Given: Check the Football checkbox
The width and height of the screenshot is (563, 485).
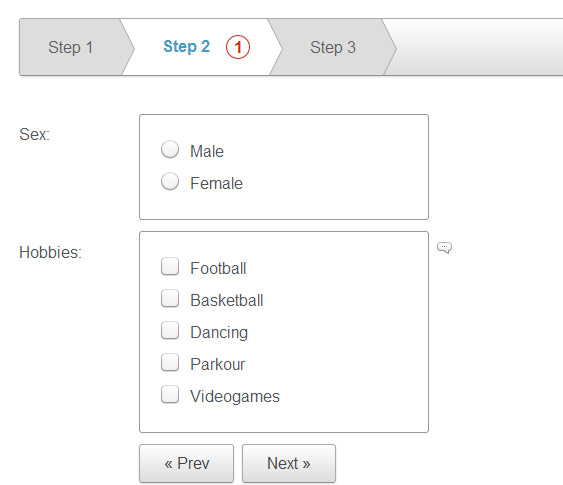Looking at the screenshot, I should coord(170,266).
